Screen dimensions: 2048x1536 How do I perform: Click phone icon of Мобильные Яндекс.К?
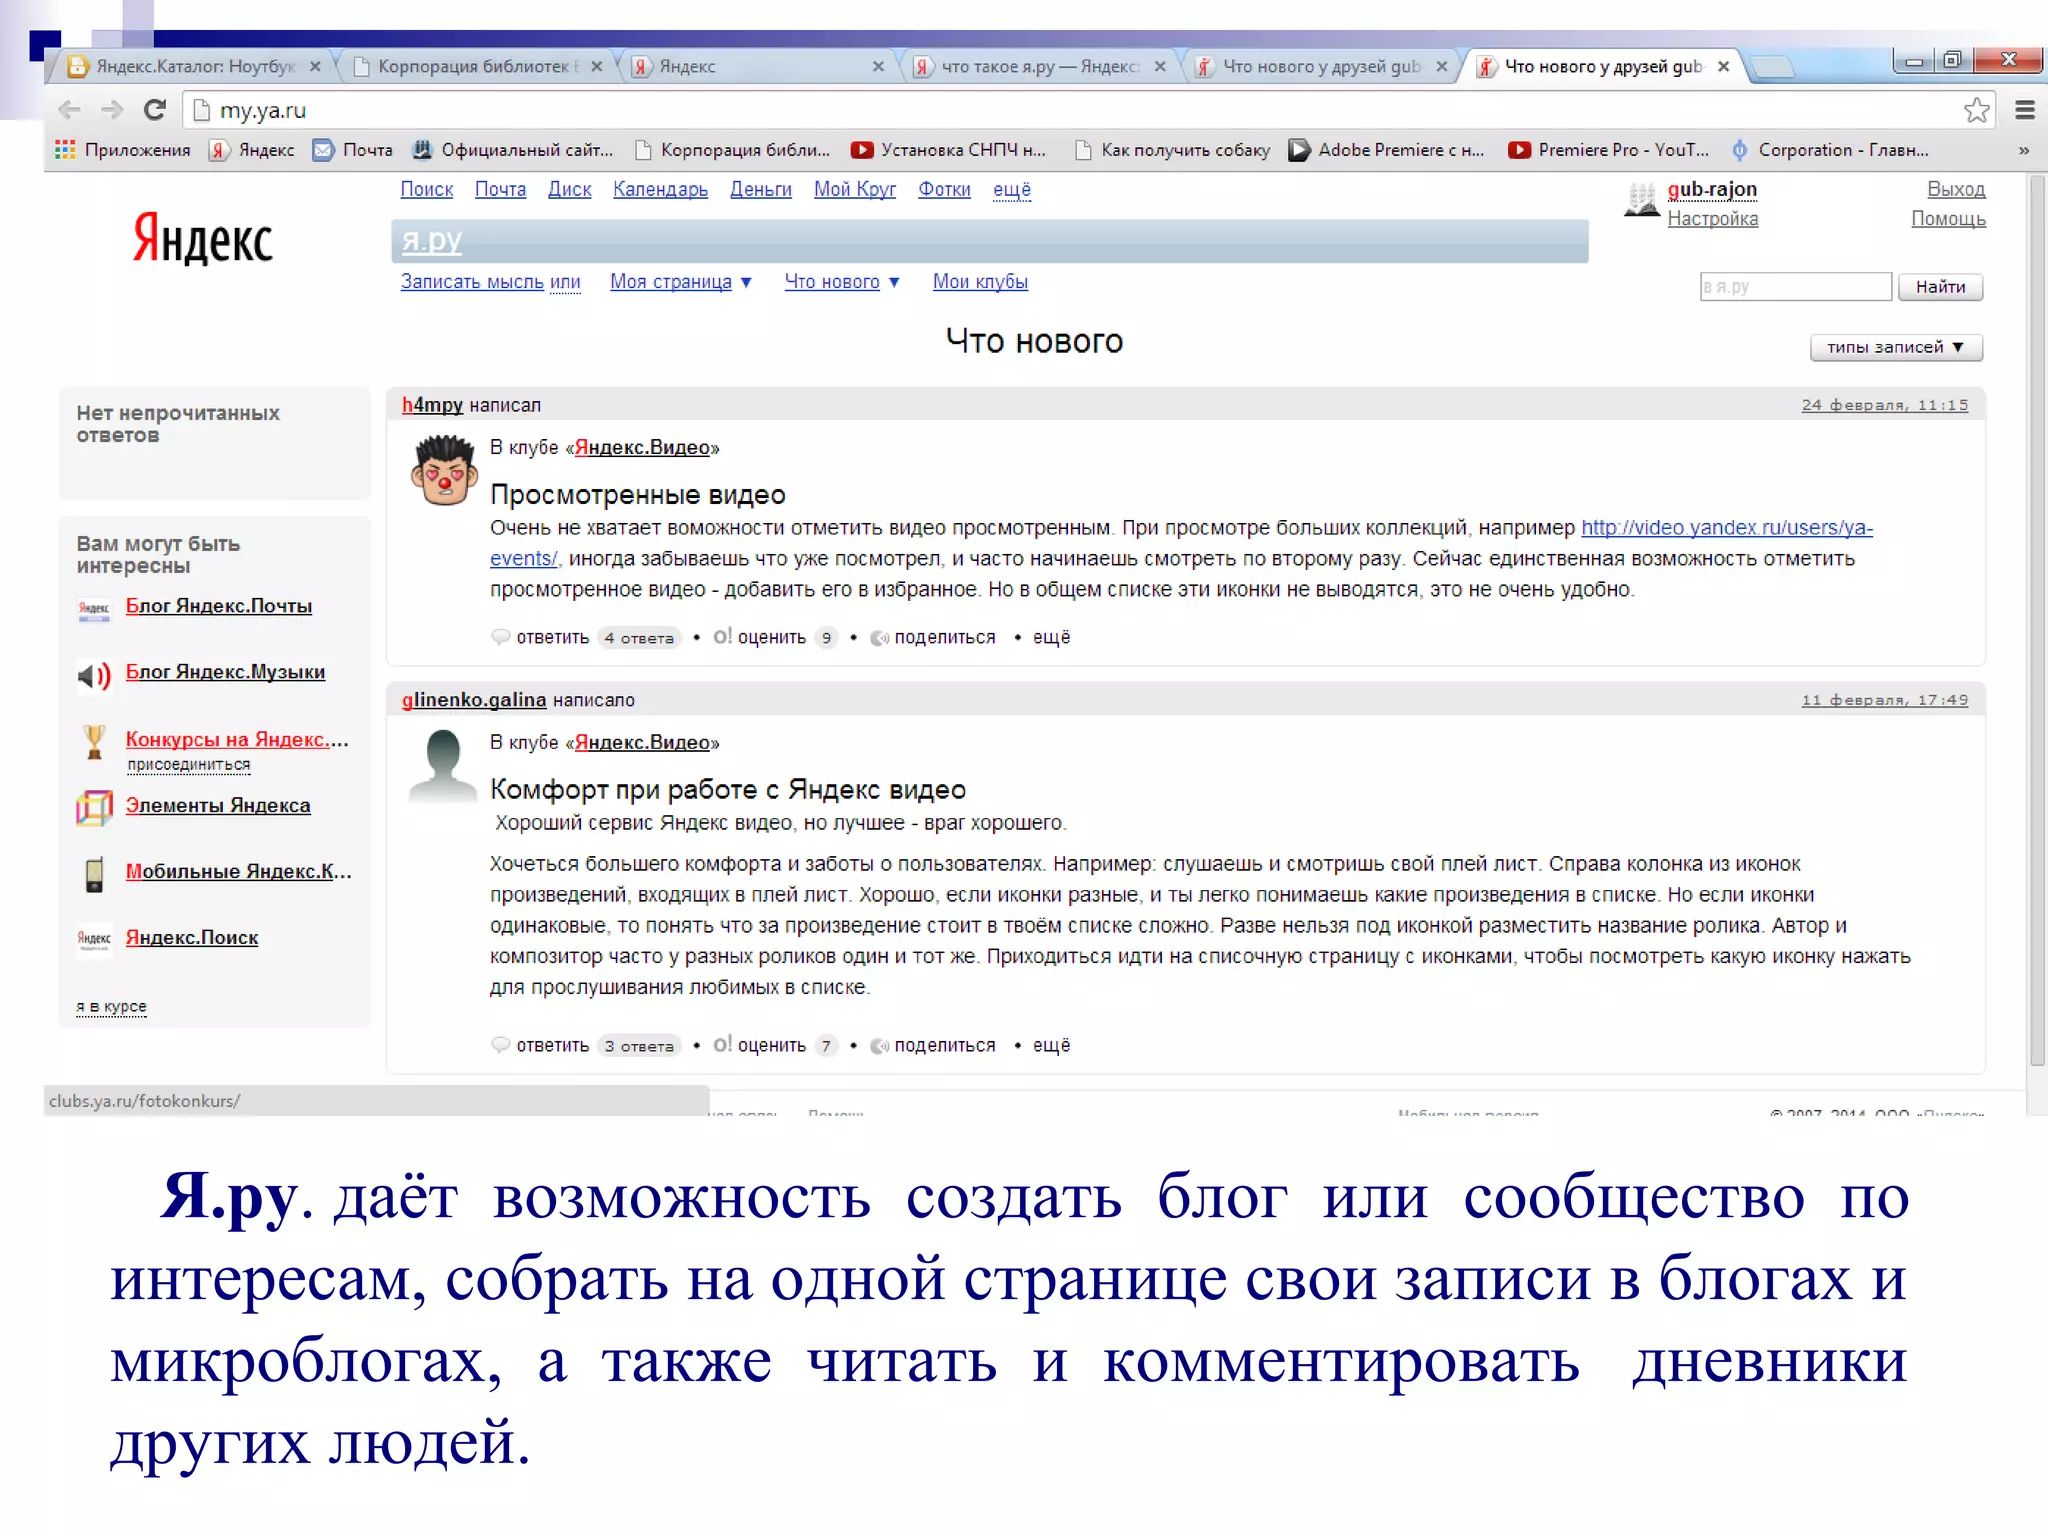pyautogui.click(x=94, y=874)
